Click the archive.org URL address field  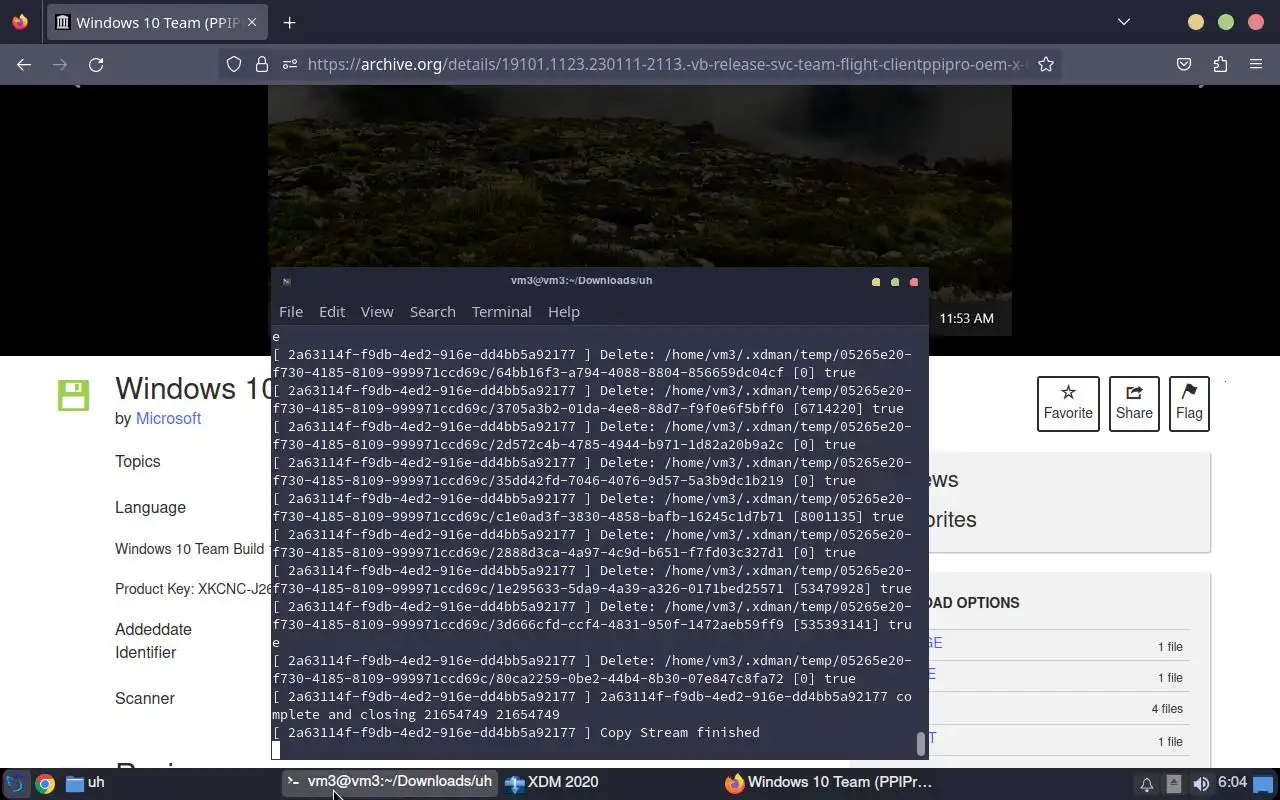point(665,64)
